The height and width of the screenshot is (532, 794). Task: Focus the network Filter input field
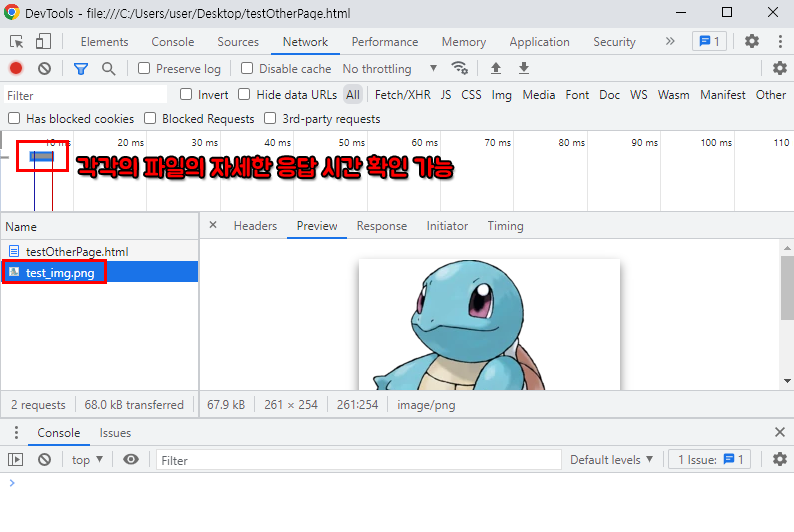pos(85,95)
